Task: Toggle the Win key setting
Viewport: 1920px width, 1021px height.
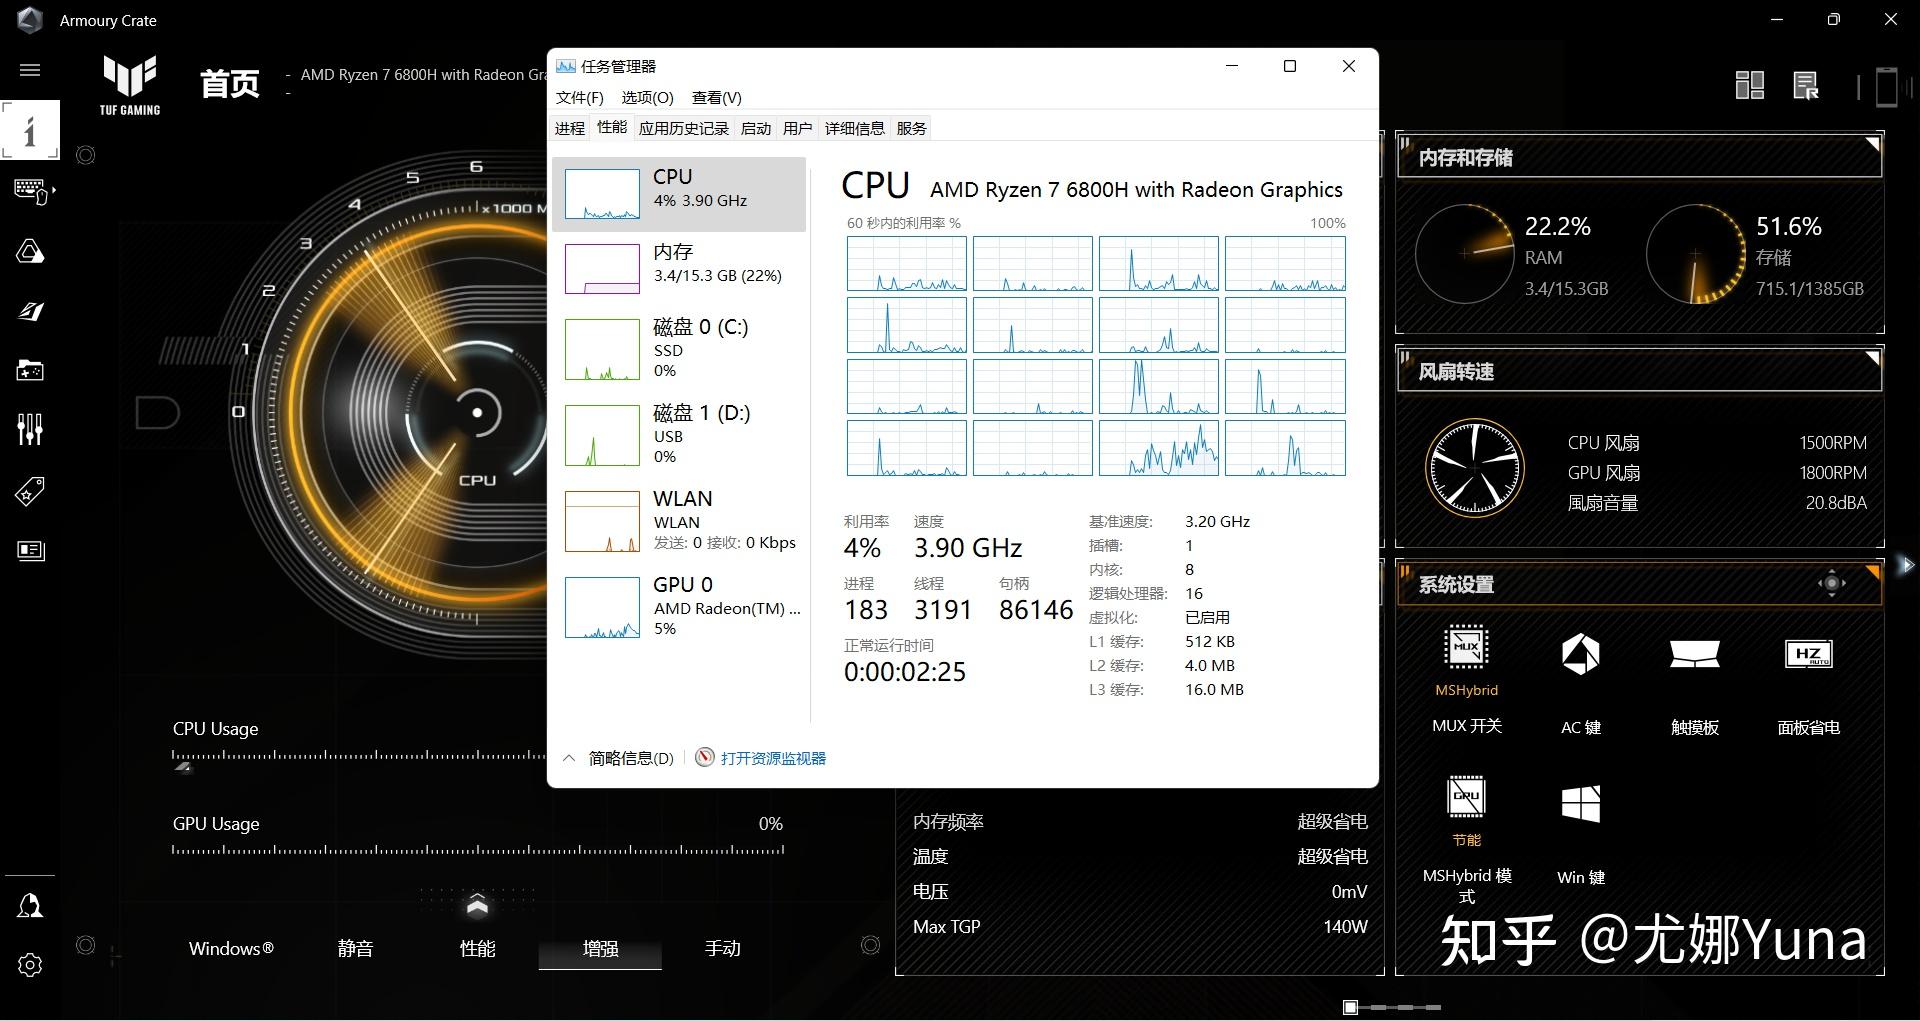Action: tap(1580, 804)
